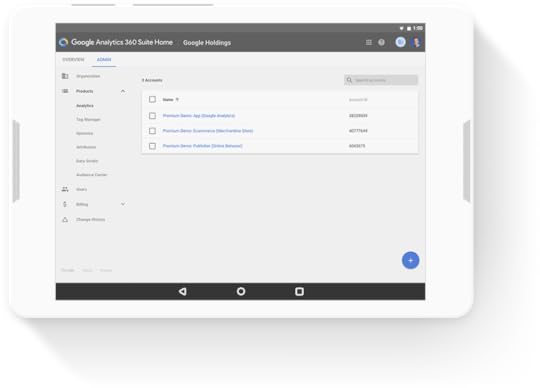Select the Admin tab

point(104,60)
